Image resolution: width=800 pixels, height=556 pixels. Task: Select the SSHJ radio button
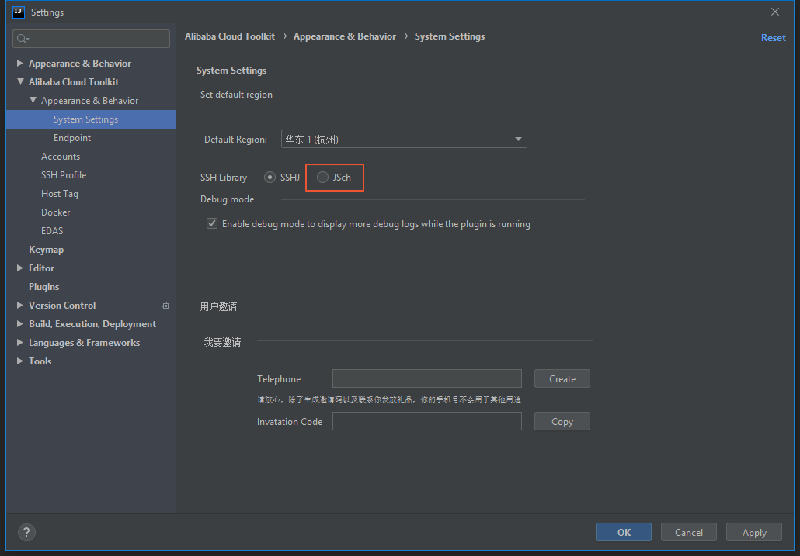point(269,177)
